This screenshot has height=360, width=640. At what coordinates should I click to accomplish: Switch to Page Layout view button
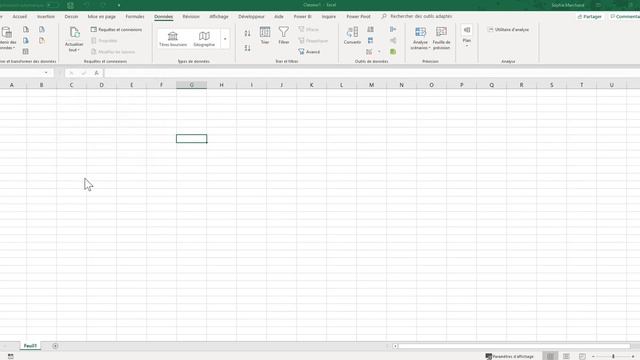(x=566, y=356)
